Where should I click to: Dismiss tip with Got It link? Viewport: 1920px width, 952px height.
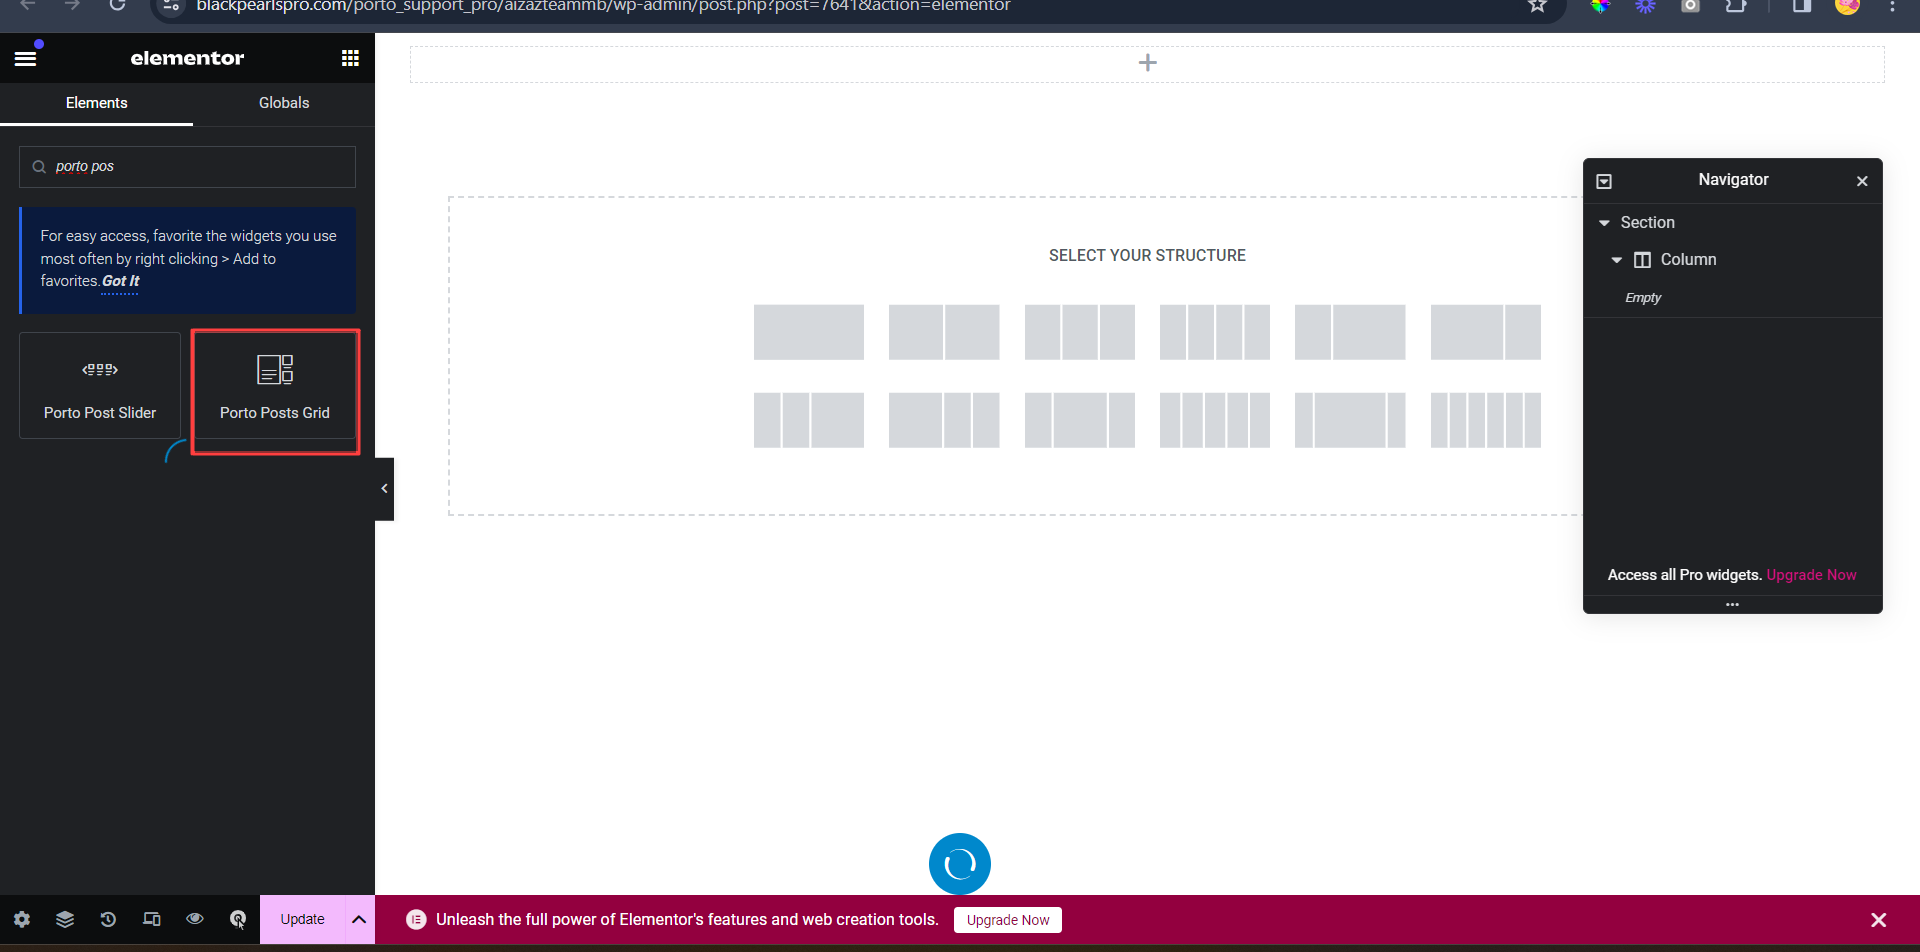(120, 282)
